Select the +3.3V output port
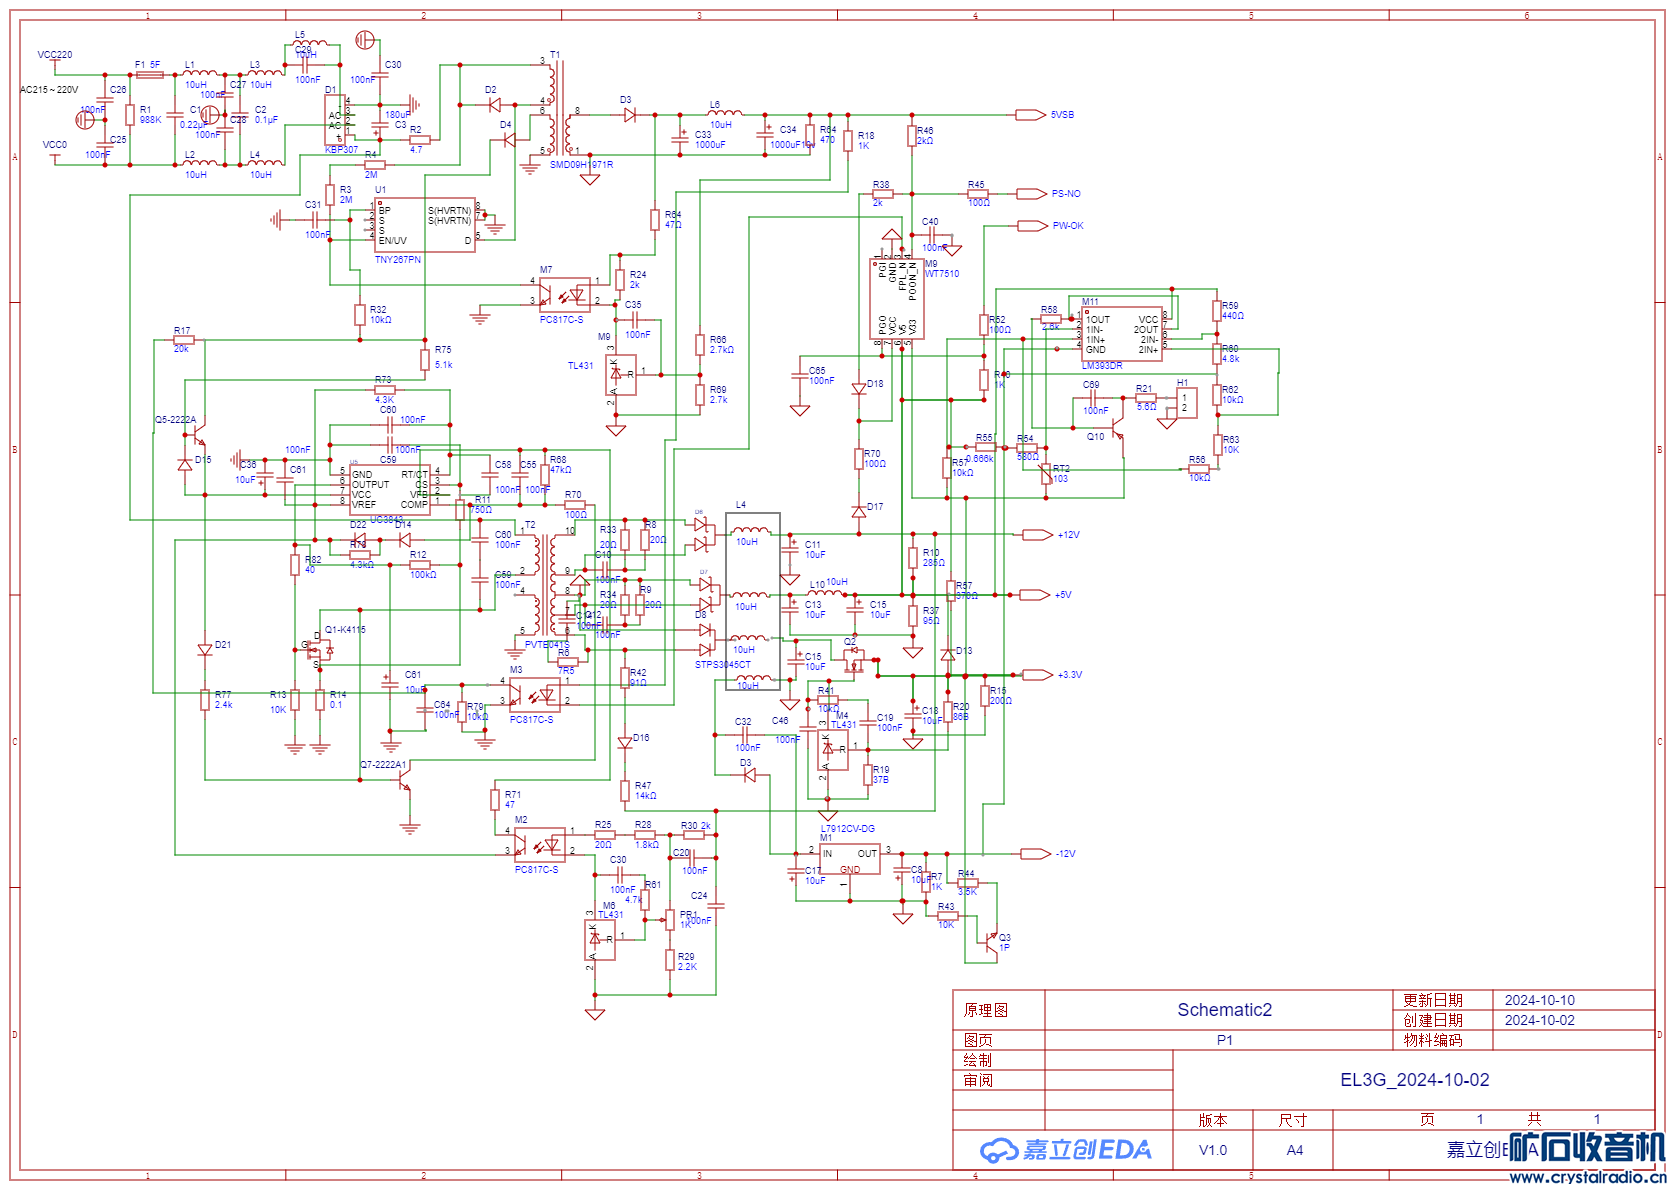 1038,675
